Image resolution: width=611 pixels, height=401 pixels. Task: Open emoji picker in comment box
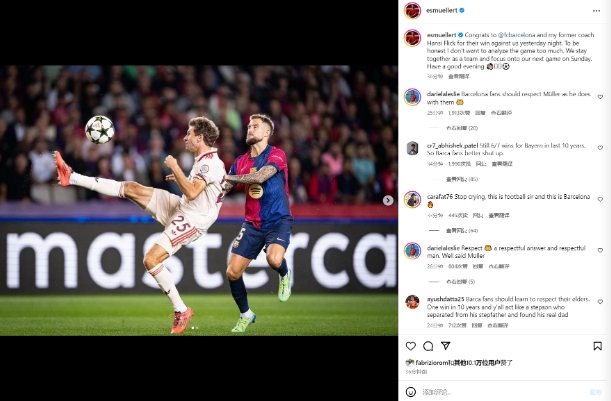(411, 392)
